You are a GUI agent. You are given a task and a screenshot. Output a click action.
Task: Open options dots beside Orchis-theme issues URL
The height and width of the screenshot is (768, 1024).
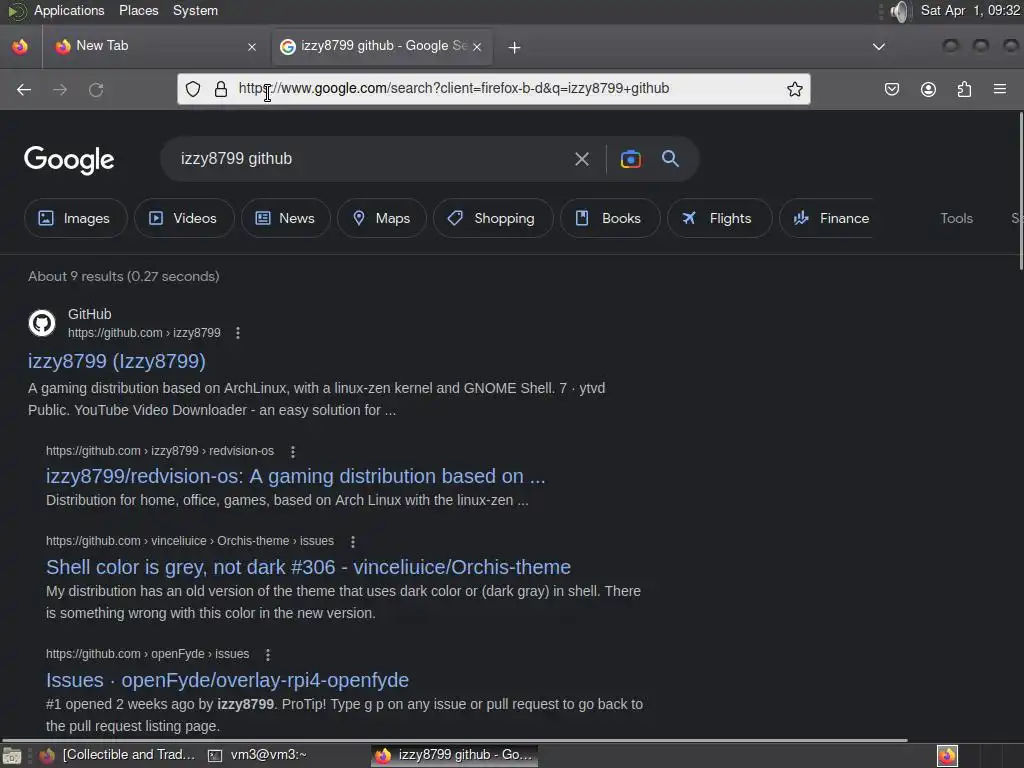[353, 541]
